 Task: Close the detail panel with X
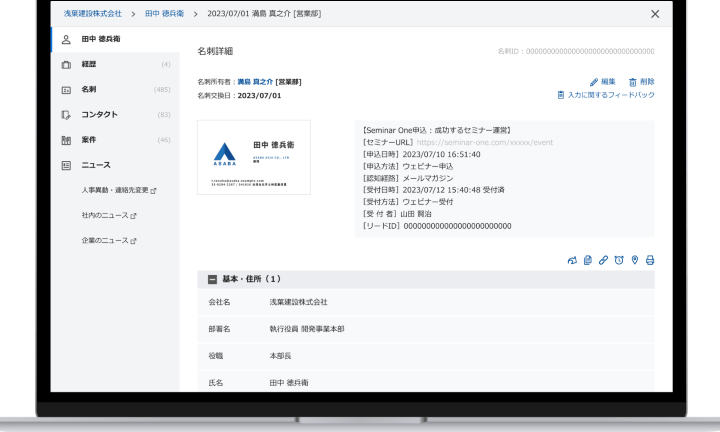tap(655, 14)
